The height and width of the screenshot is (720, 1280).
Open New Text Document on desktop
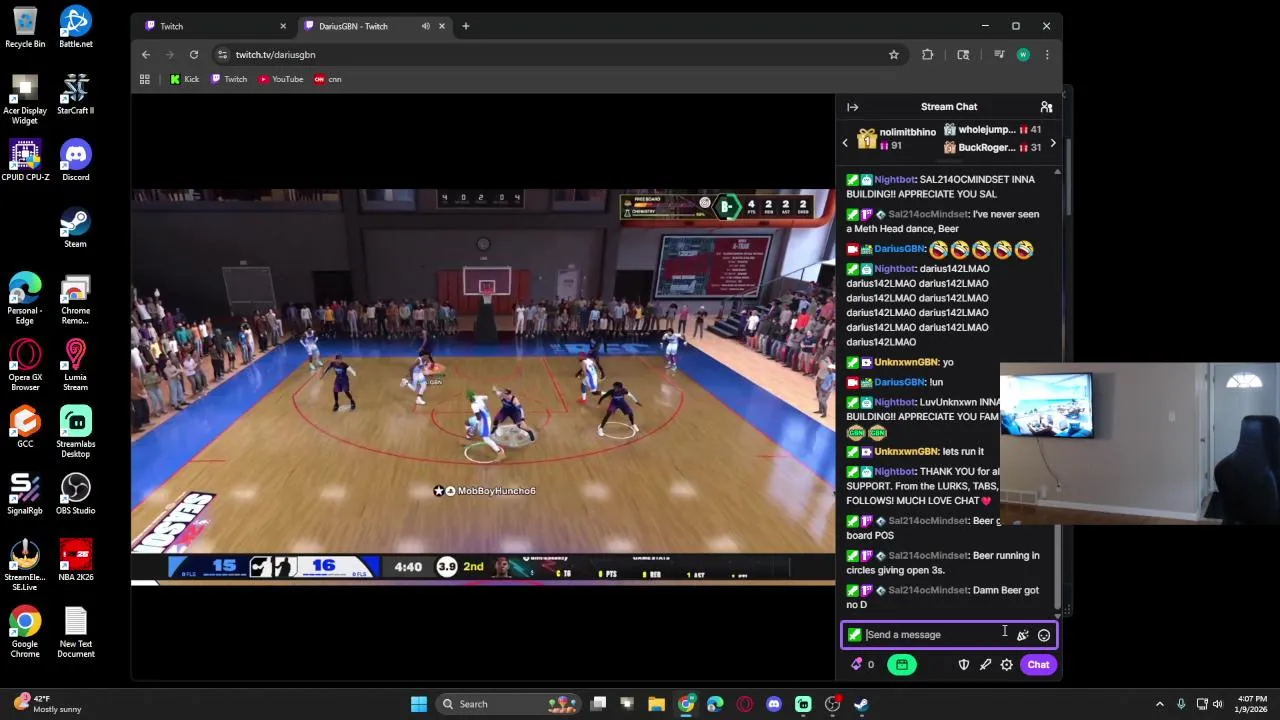[x=76, y=632]
